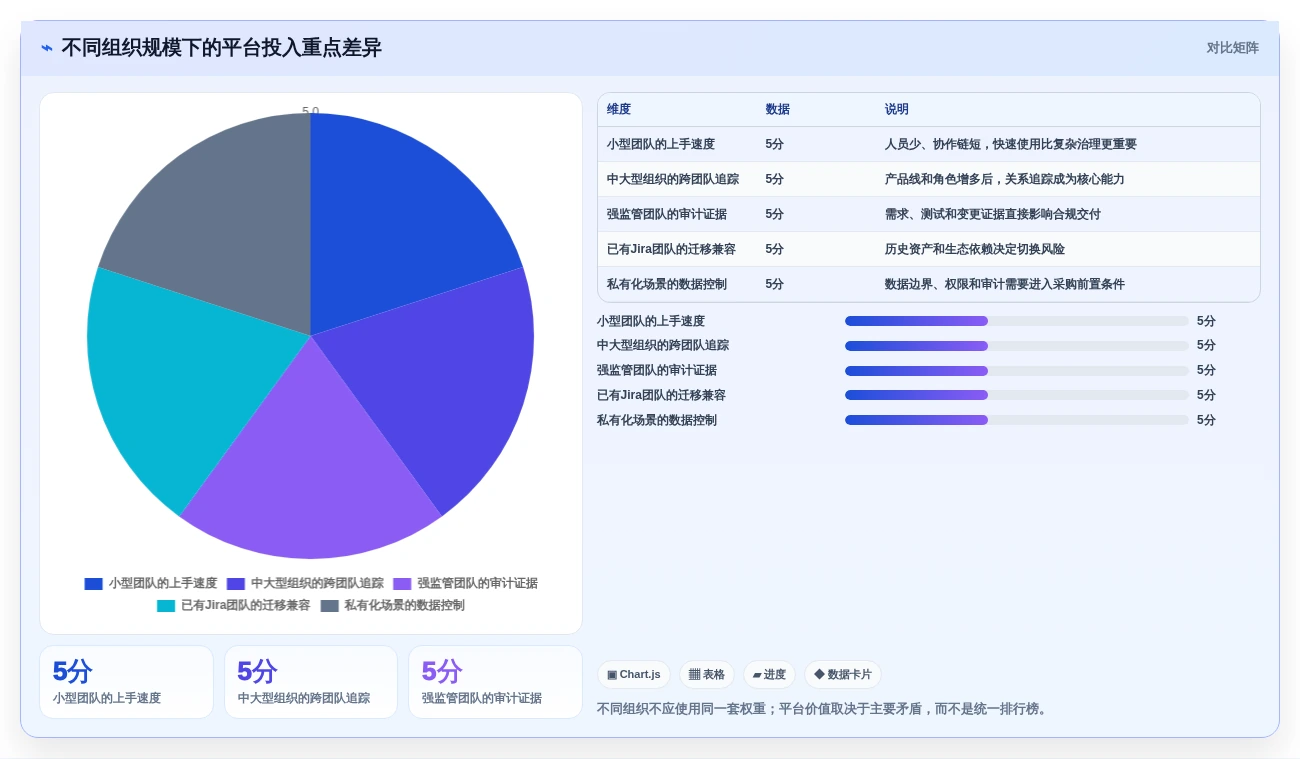Screen dimensions: 1300x759
Task: Click the 5.0 axis label above the pie
Action: 311,111
